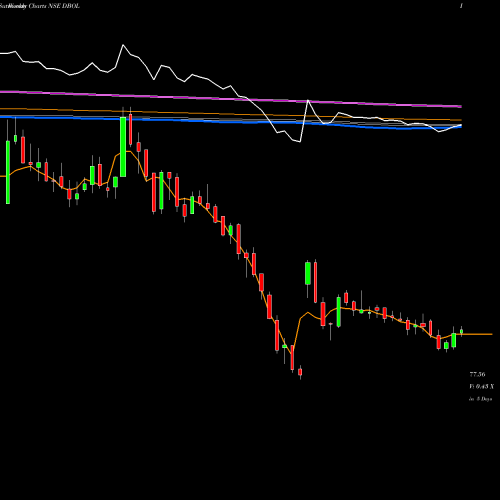Click the tallest green candlestick near the chart peak
Screen dimensions: 500x500
123,147
